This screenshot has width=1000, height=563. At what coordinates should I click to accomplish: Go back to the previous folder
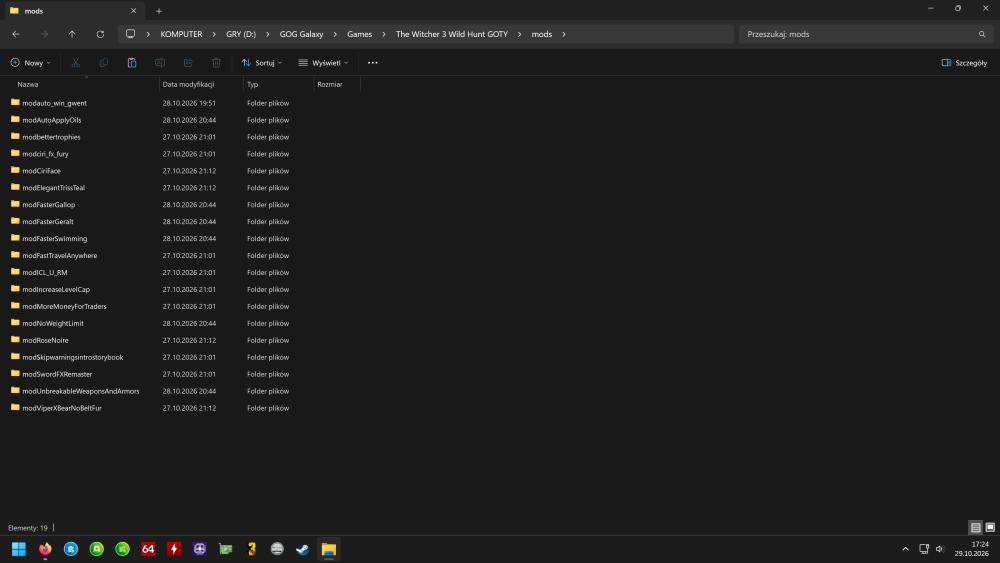pyautogui.click(x=16, y=34)
